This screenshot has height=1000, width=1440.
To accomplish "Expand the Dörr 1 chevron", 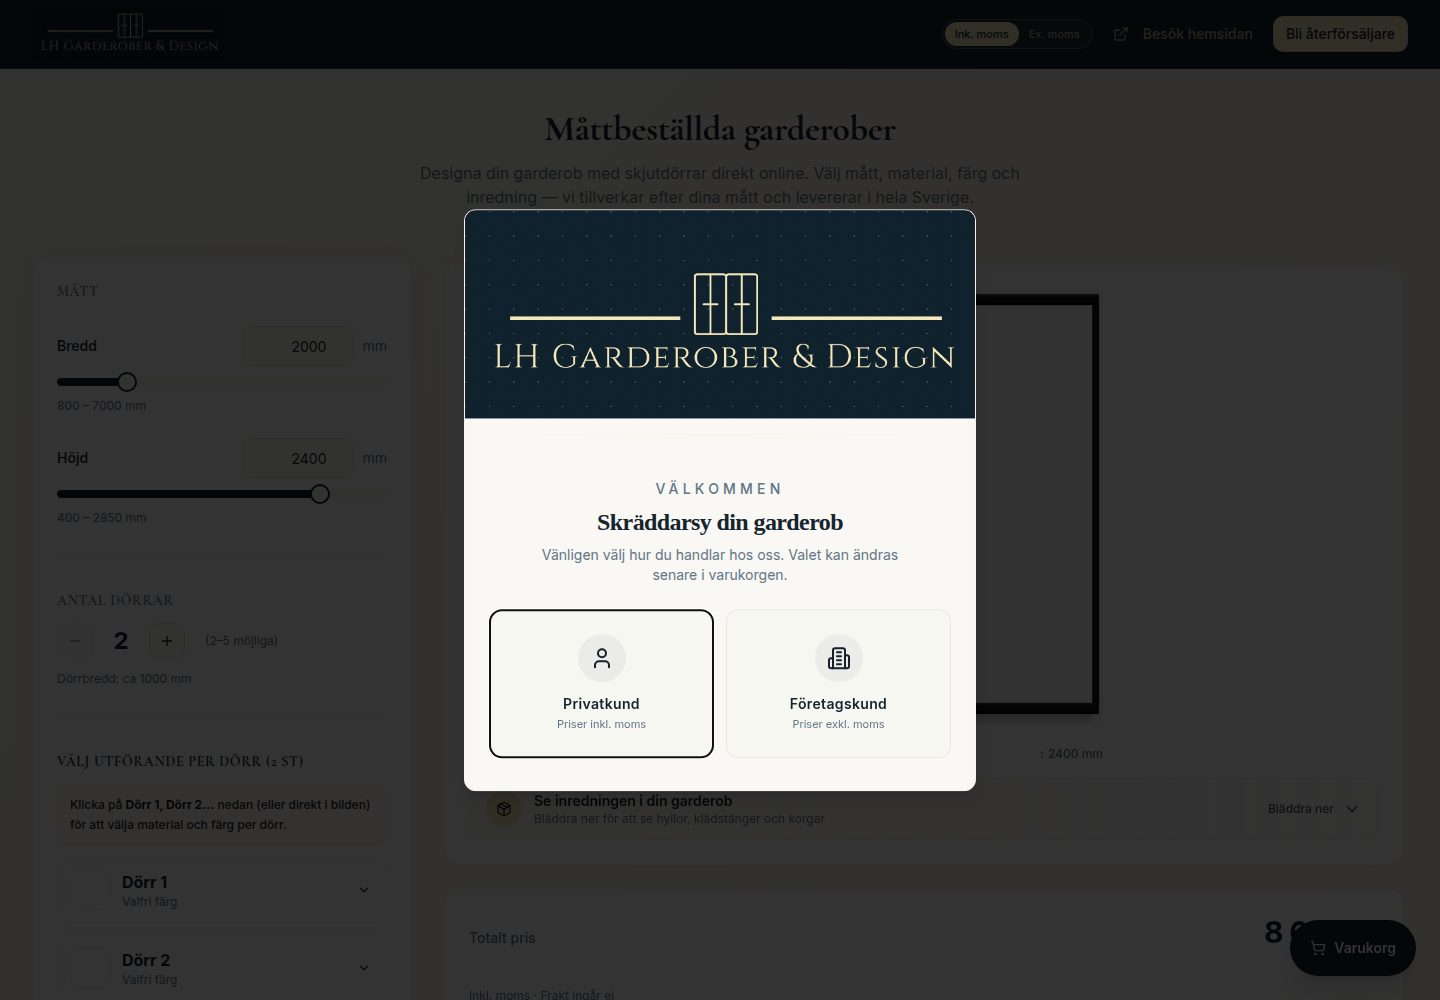I will tap(364, 890).
